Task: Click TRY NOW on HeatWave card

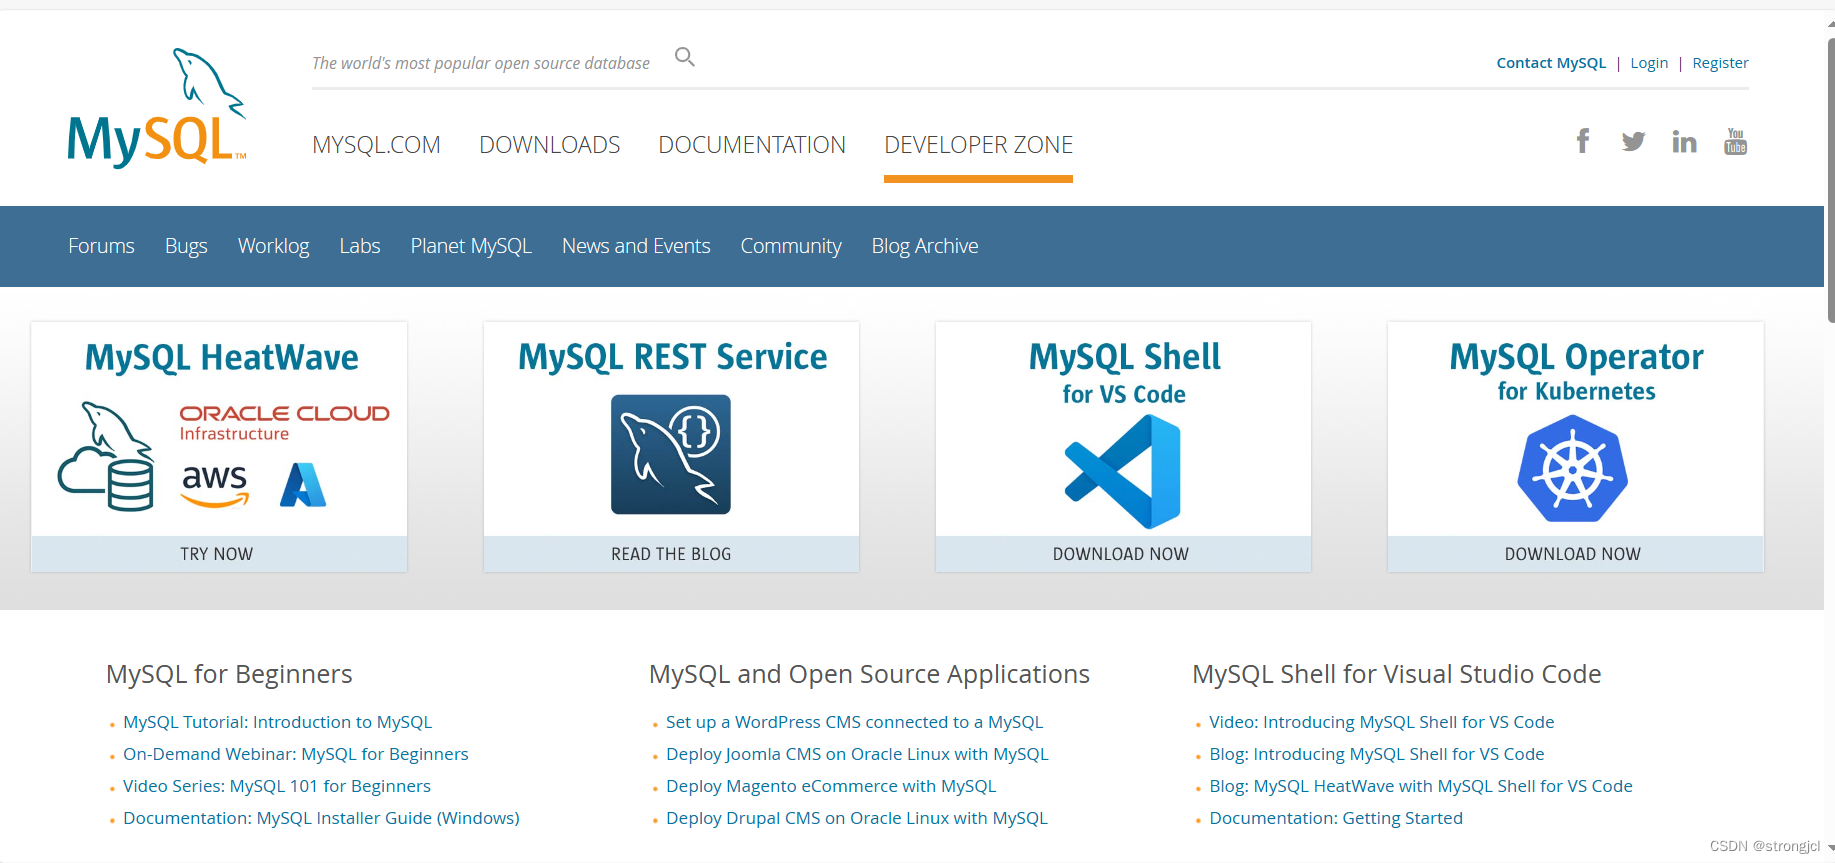Action: 219,554
